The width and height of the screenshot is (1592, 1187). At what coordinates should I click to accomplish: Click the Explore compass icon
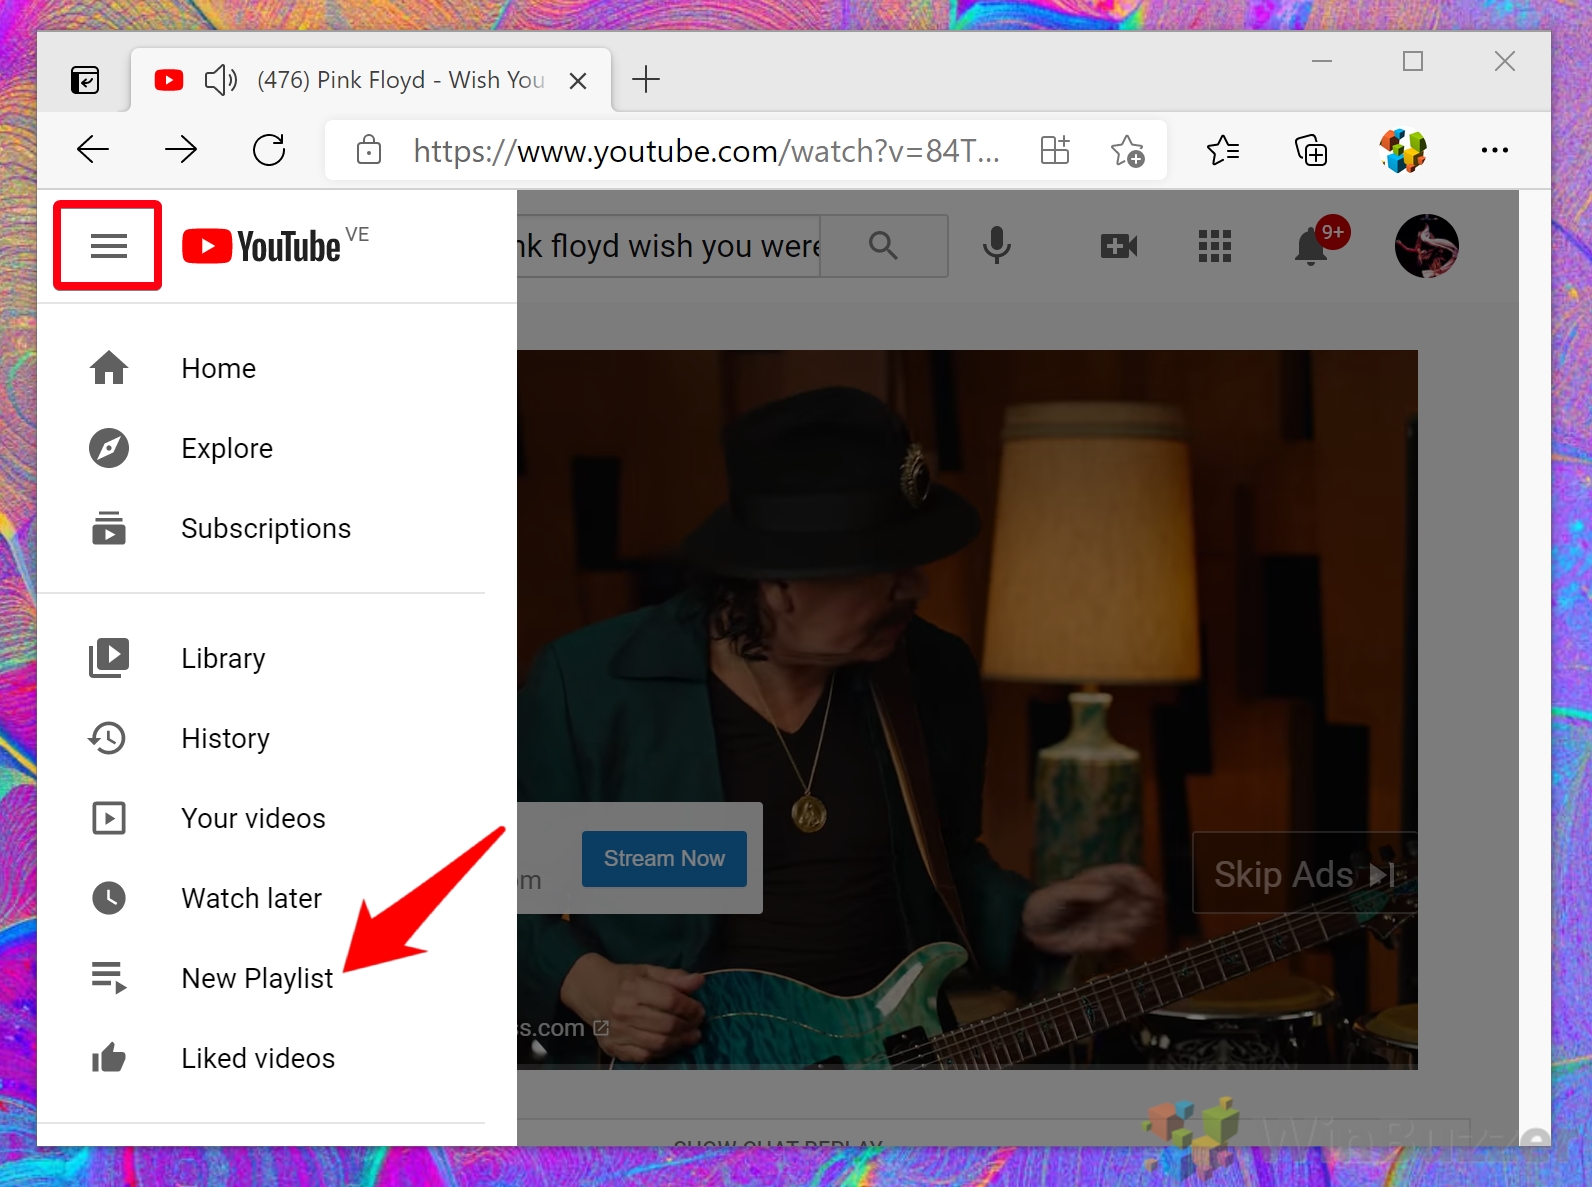pos(109,448)
